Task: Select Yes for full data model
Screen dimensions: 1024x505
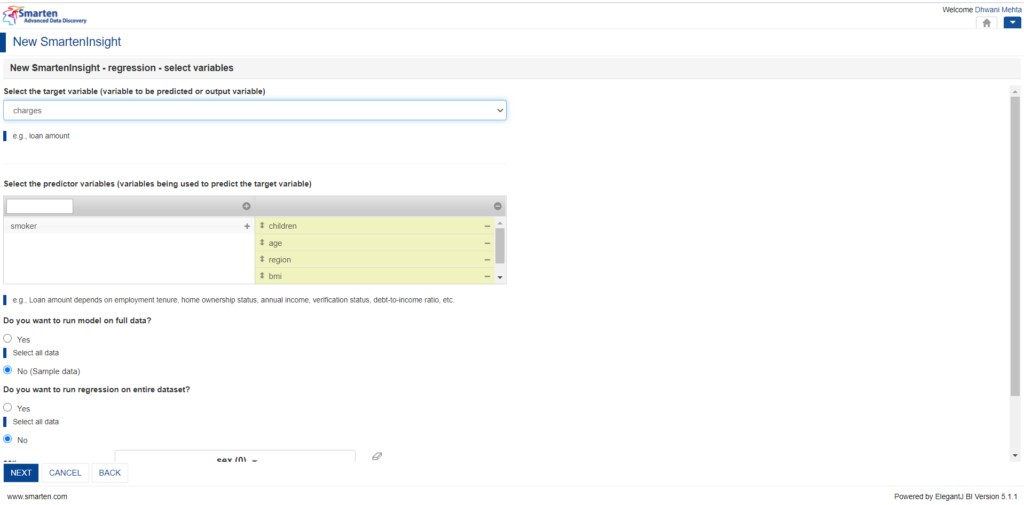Action: point(8,338)
